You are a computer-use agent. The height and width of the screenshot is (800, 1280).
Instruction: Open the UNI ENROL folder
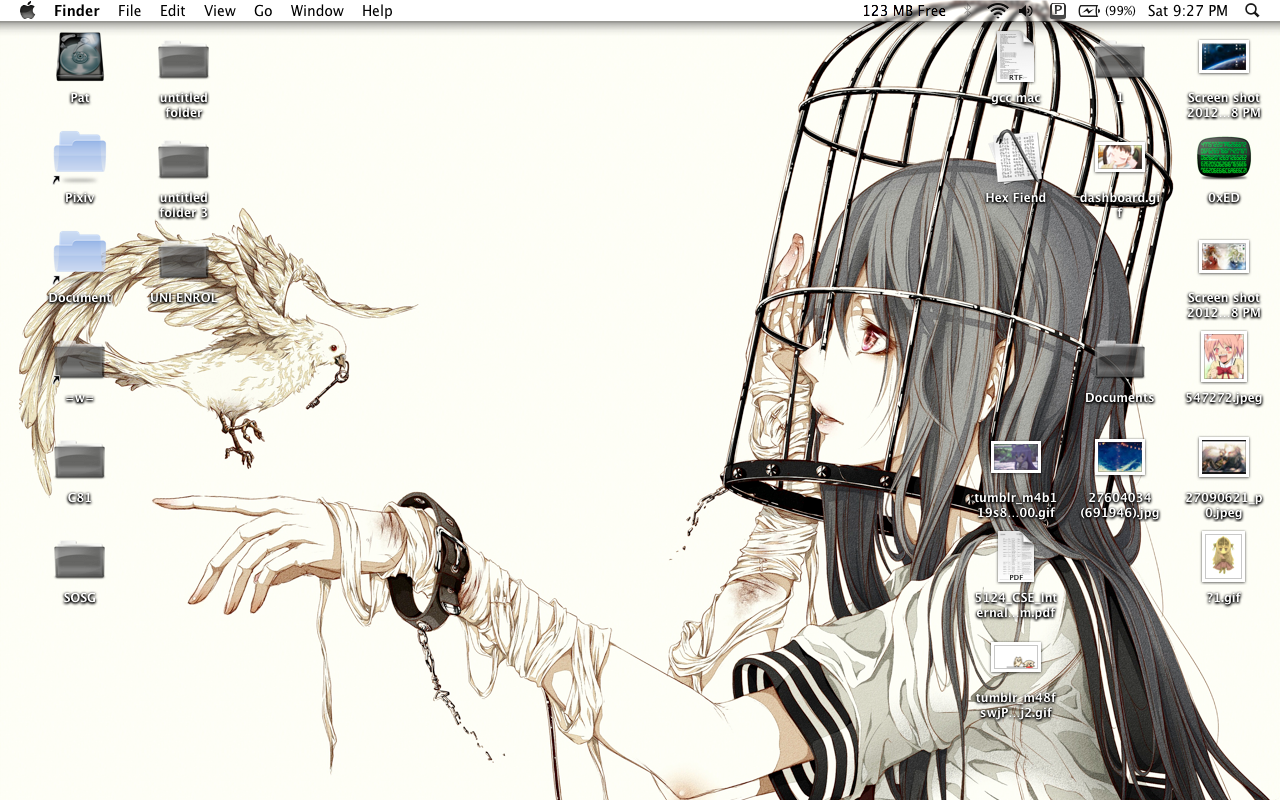tap(184, 260)
